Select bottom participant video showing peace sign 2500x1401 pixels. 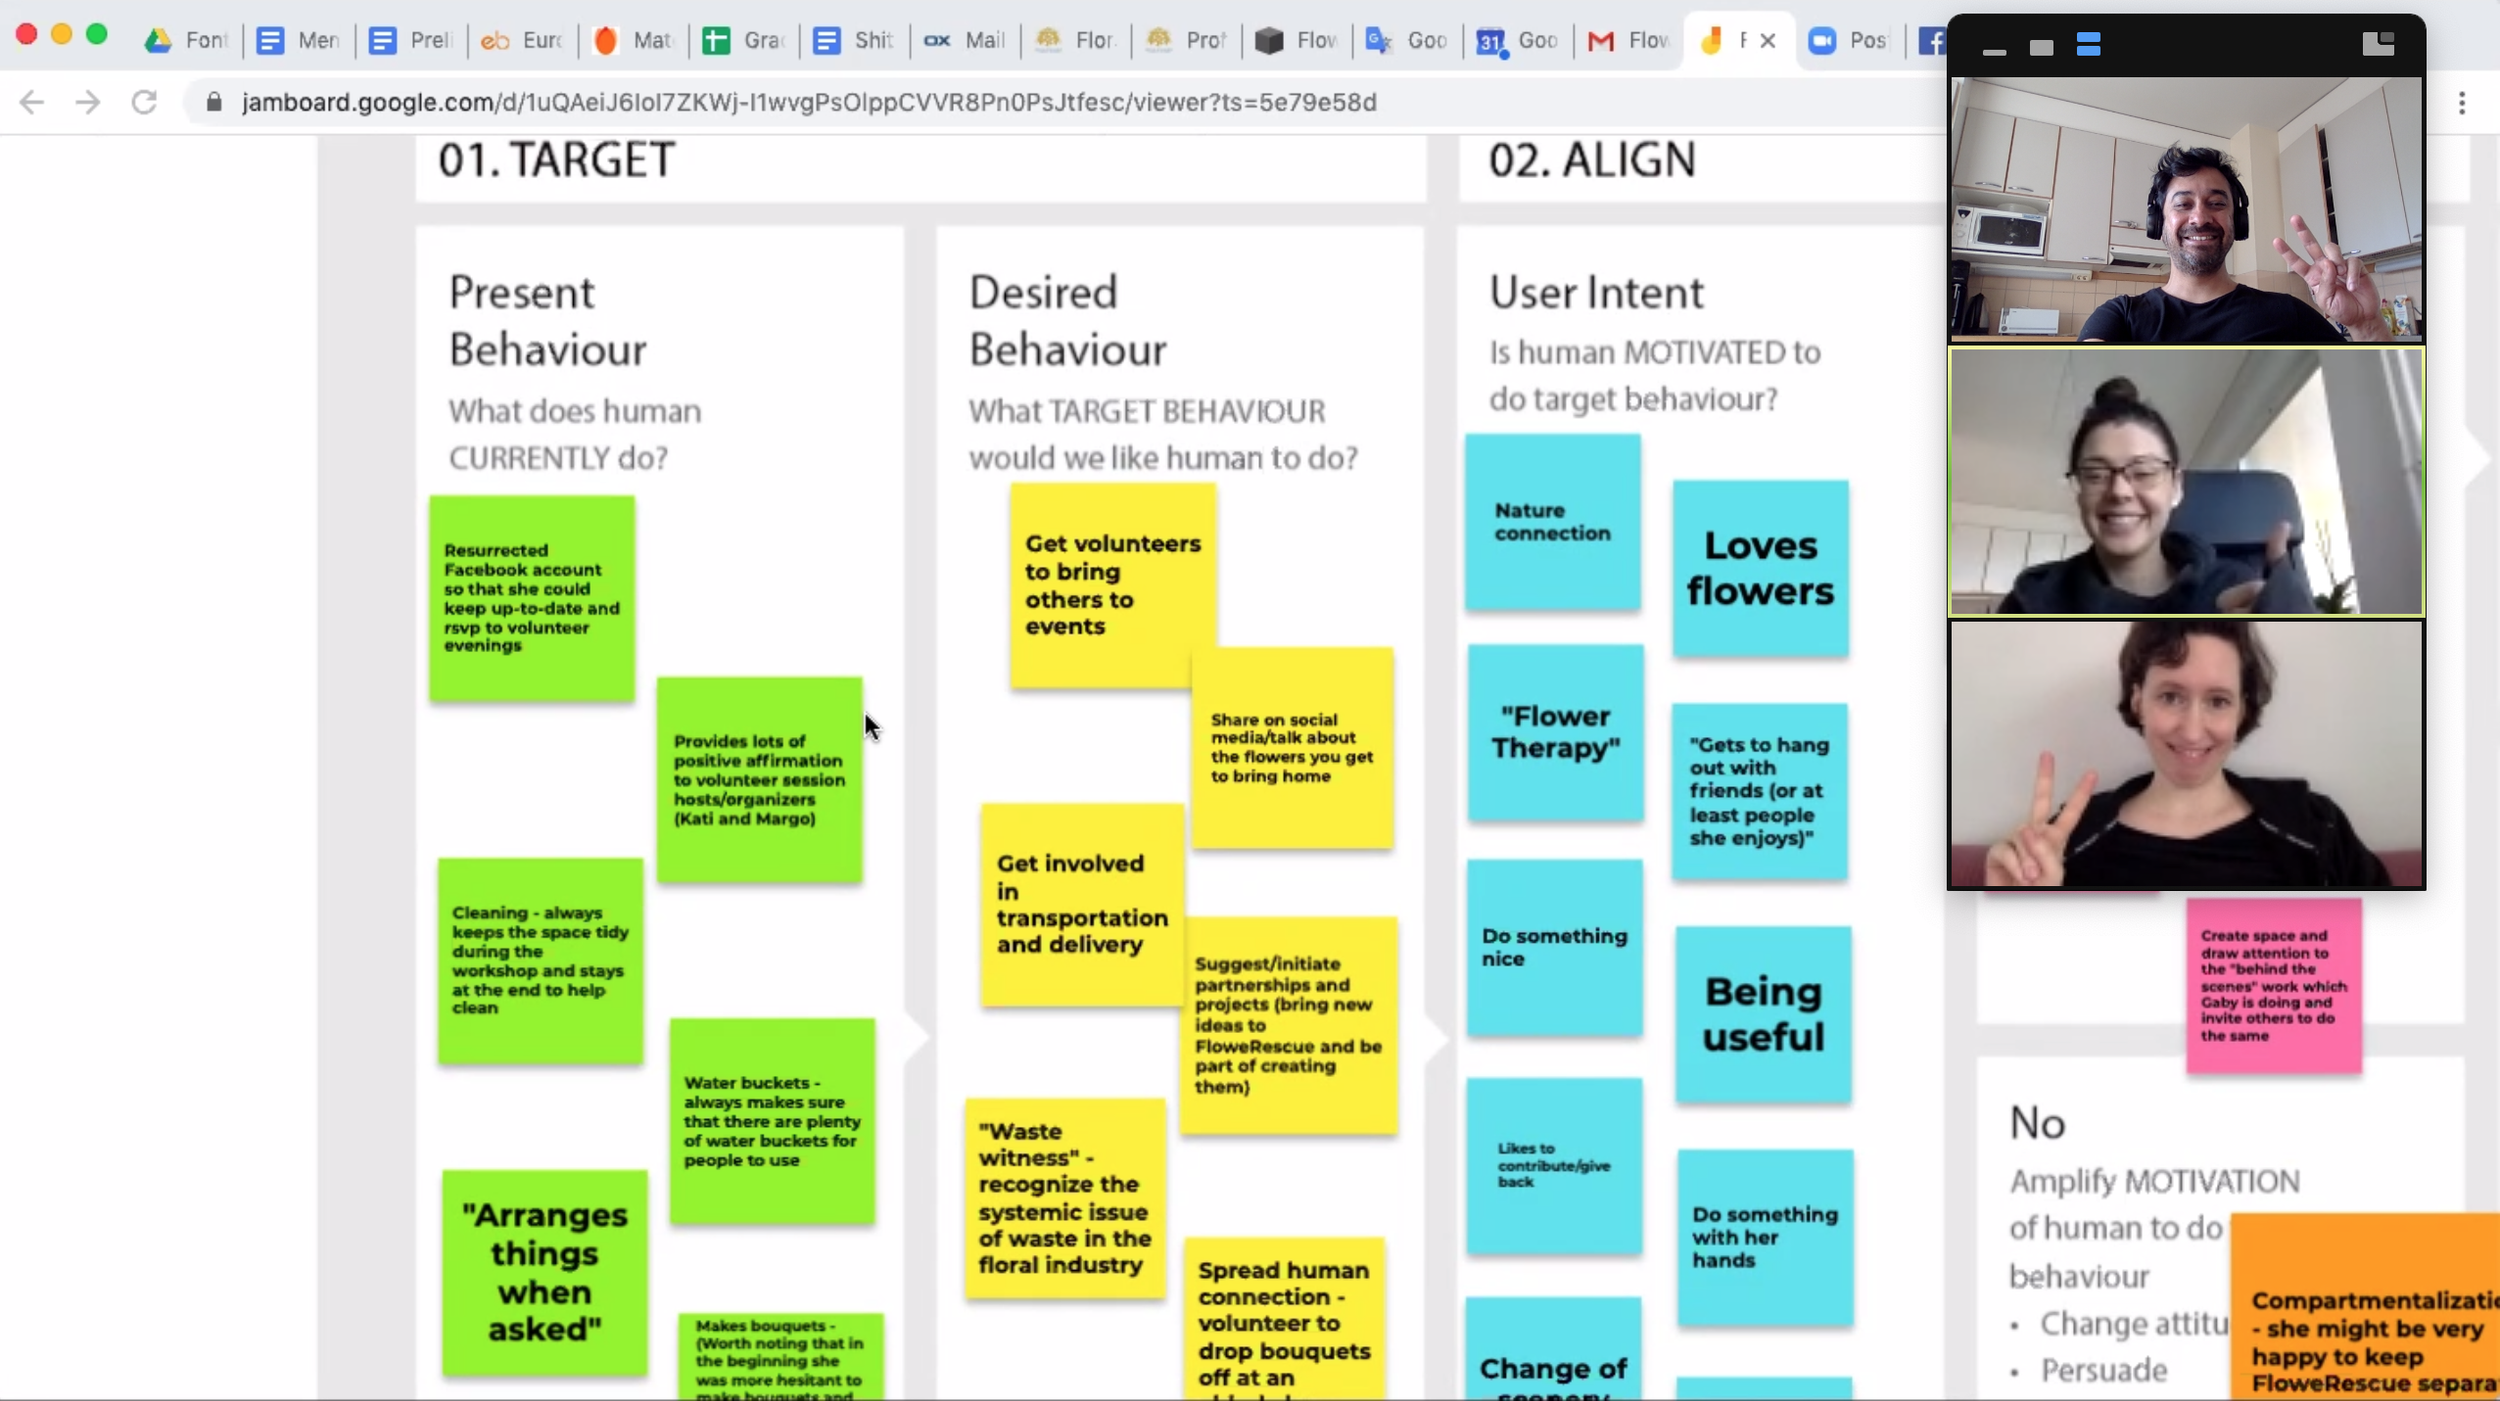click(2187, 754)
